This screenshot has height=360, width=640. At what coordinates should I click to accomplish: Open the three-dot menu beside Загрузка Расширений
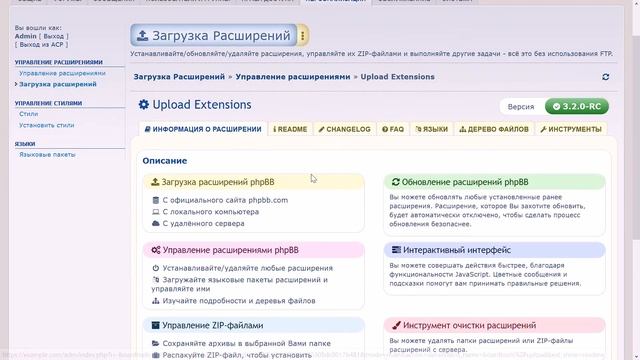click(302, 36)
